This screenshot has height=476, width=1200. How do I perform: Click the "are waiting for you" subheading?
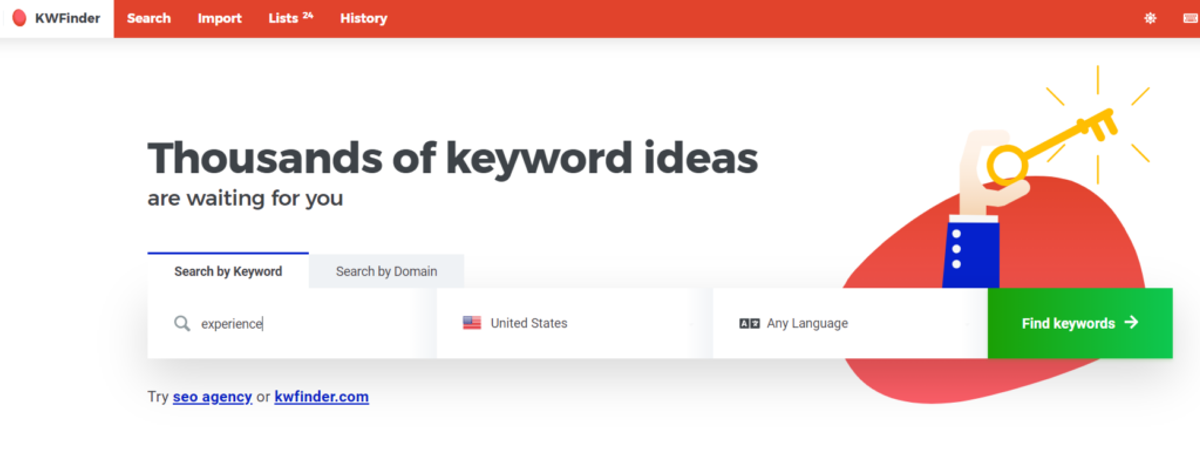245,198
